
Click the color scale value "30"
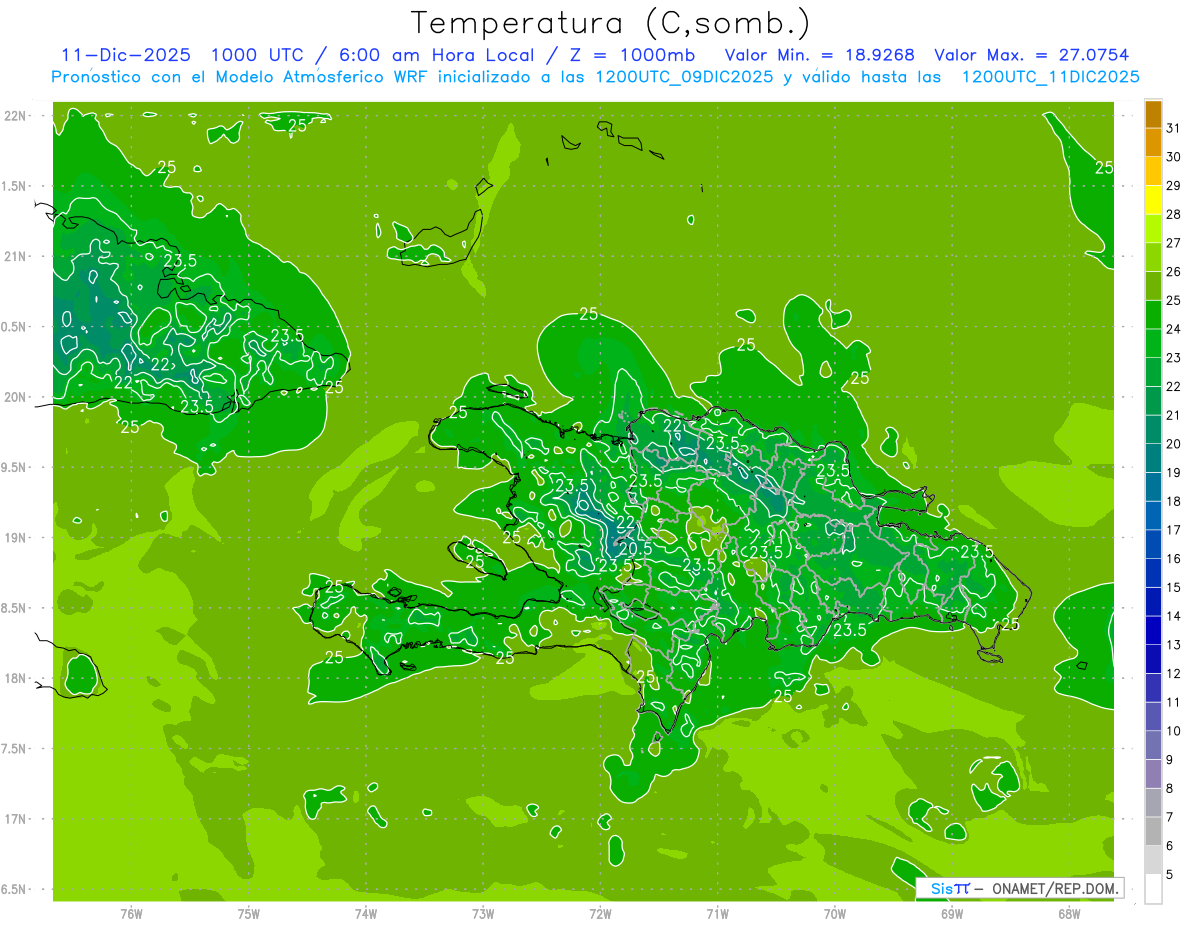click(1174, 157)
